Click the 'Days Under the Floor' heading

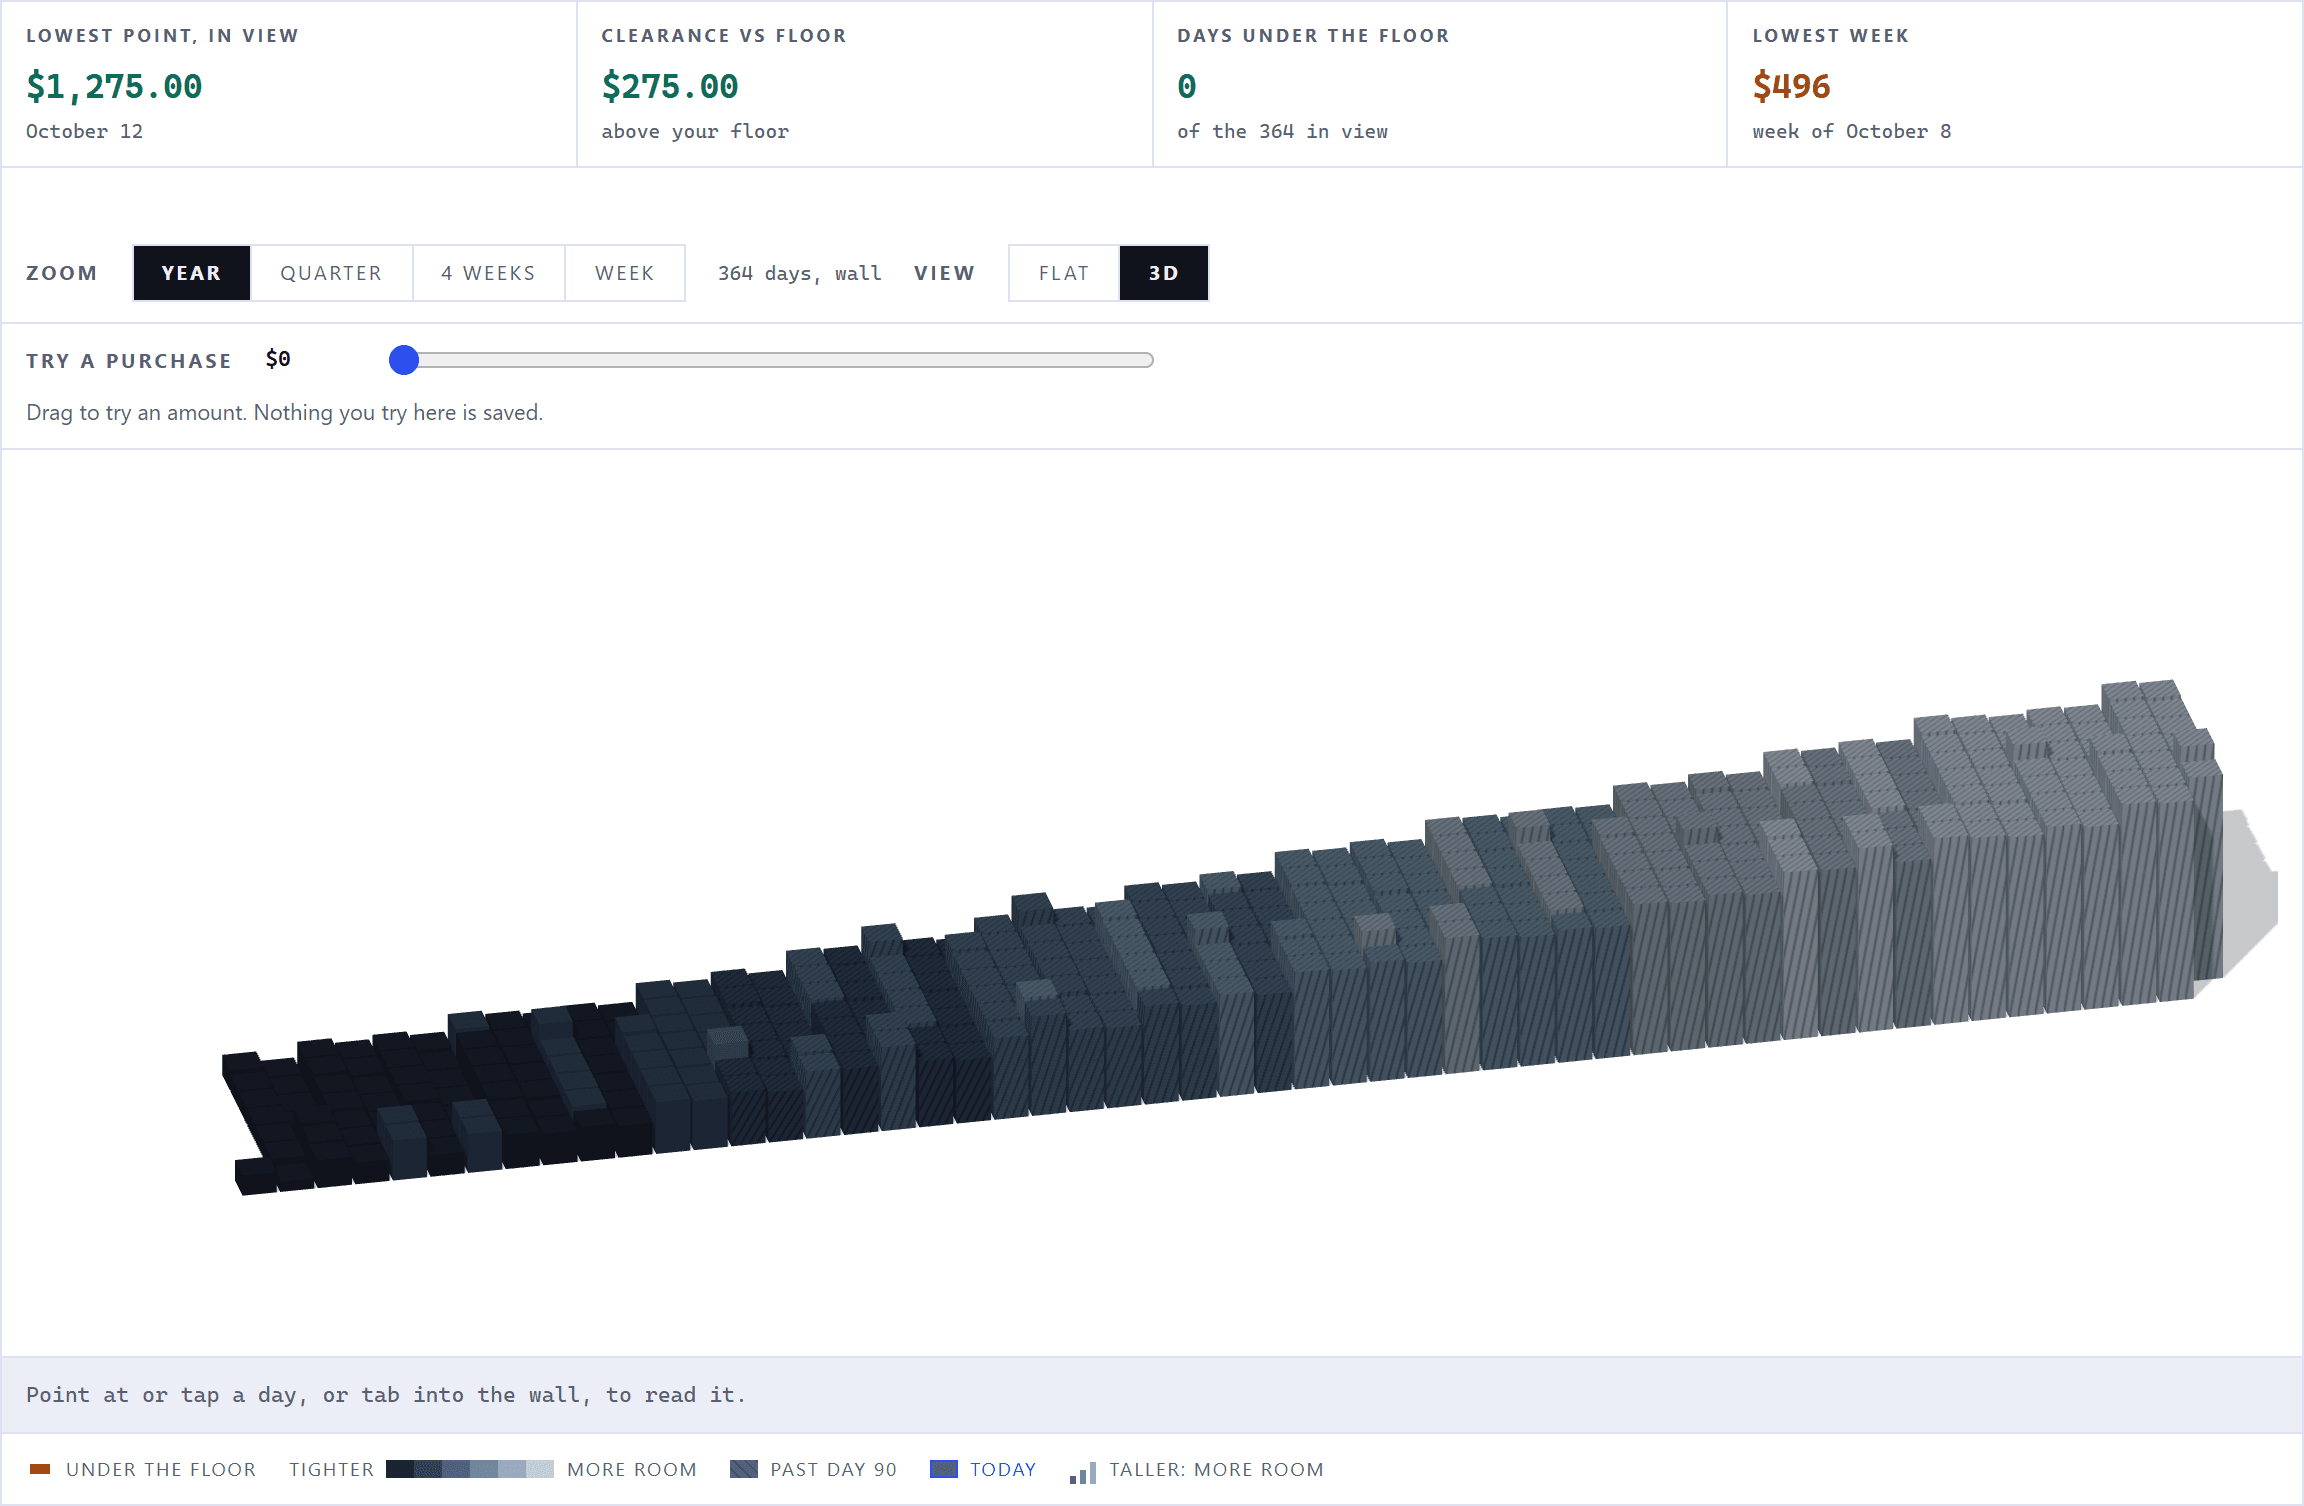[1313, 36]
